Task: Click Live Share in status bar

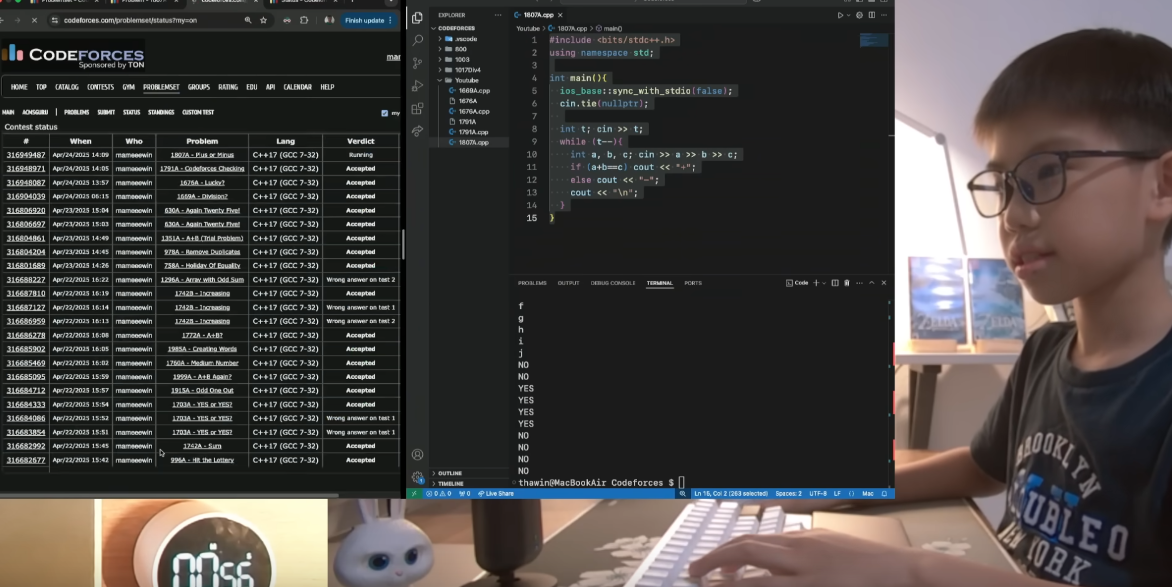Action: click(496, 494)
